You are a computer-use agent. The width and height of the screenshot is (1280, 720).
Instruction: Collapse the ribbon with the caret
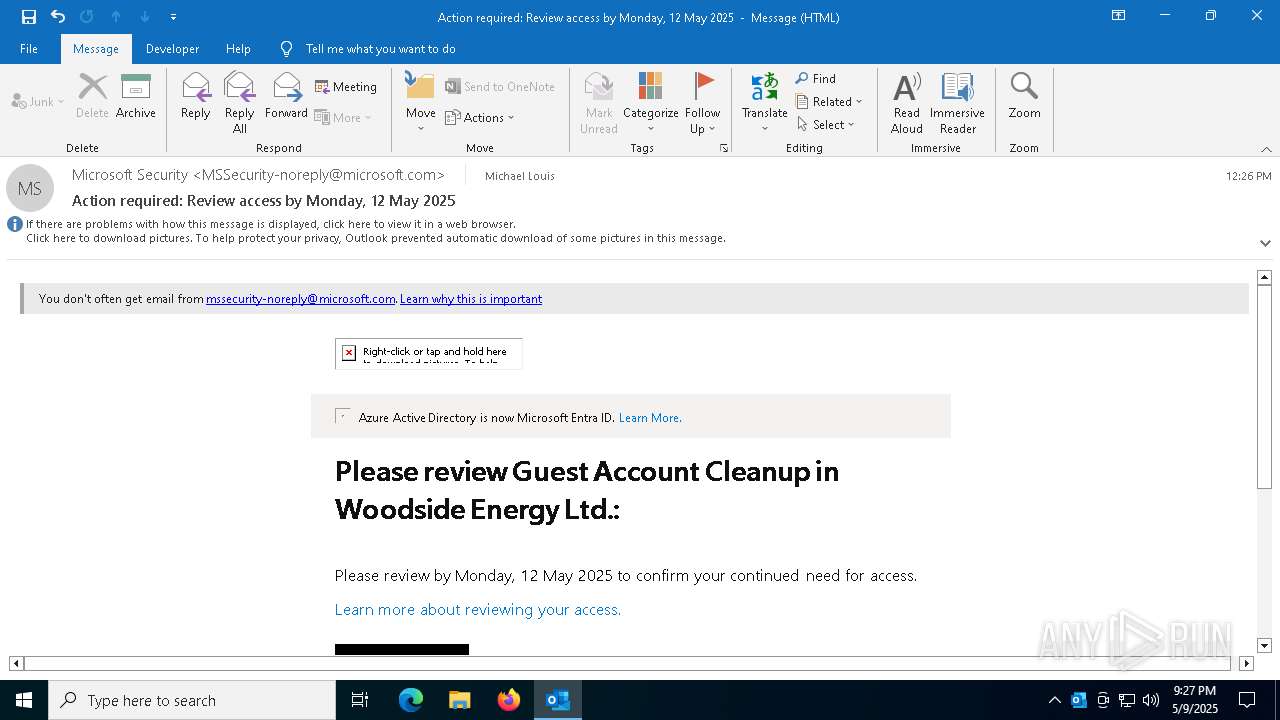pos(1266,149)
